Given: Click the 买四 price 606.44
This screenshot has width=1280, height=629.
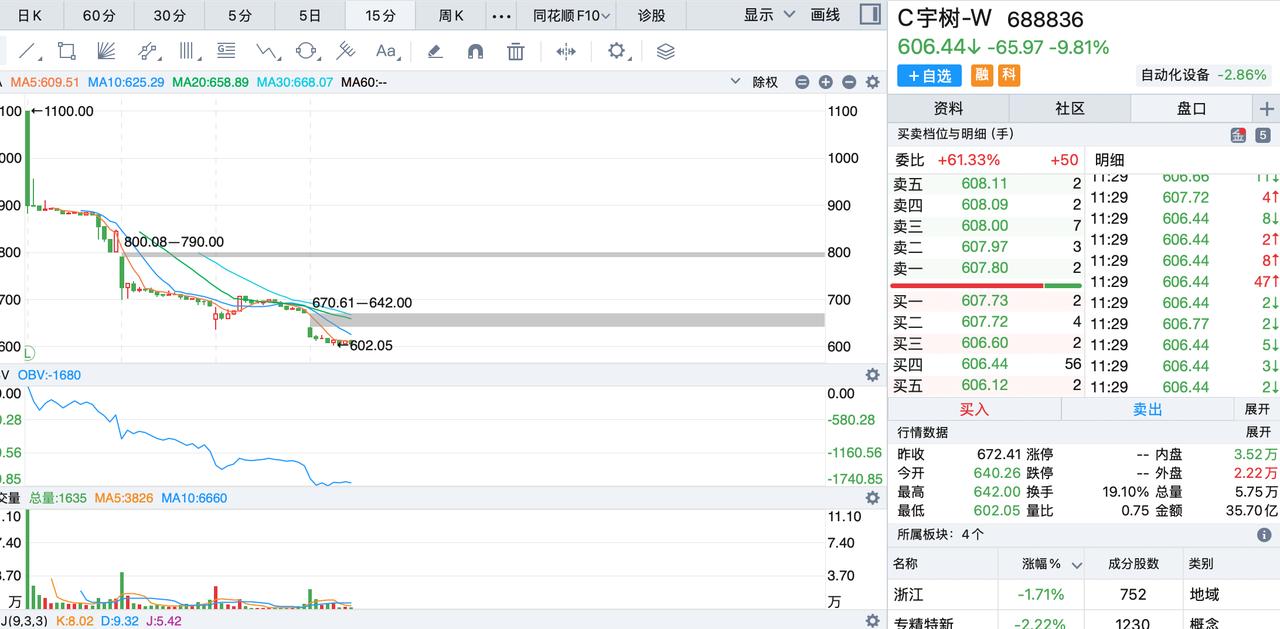Looking at the screenshot, I should [984, 364].
